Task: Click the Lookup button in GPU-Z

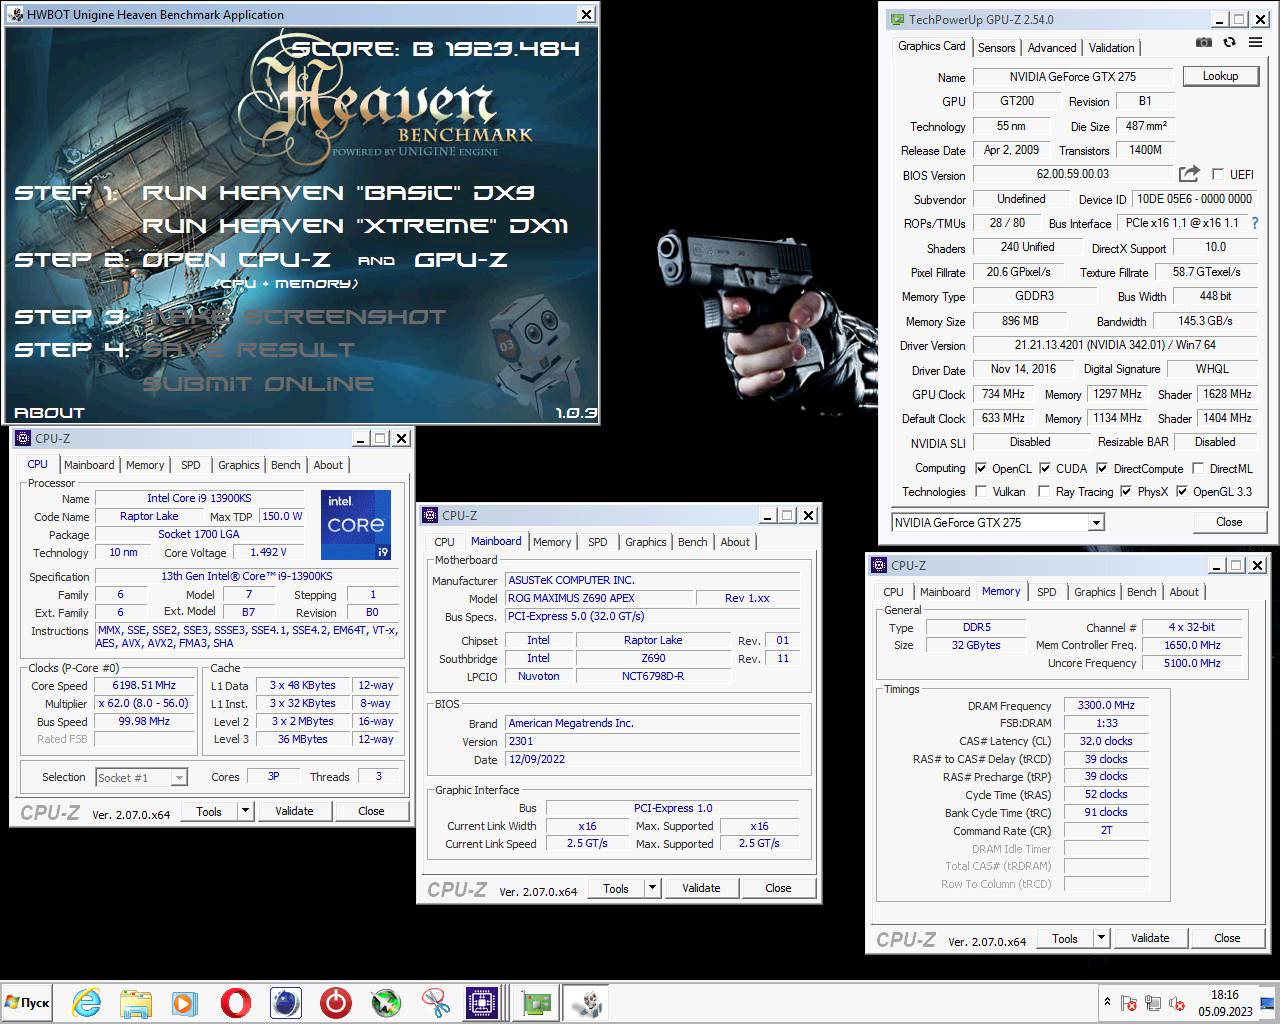Action: [1220, 76]
